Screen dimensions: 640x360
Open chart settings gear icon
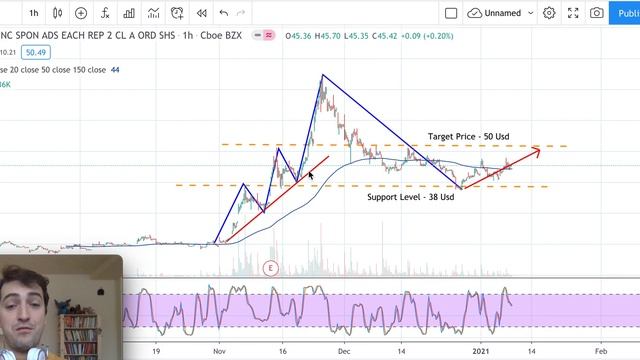point(549,13)
